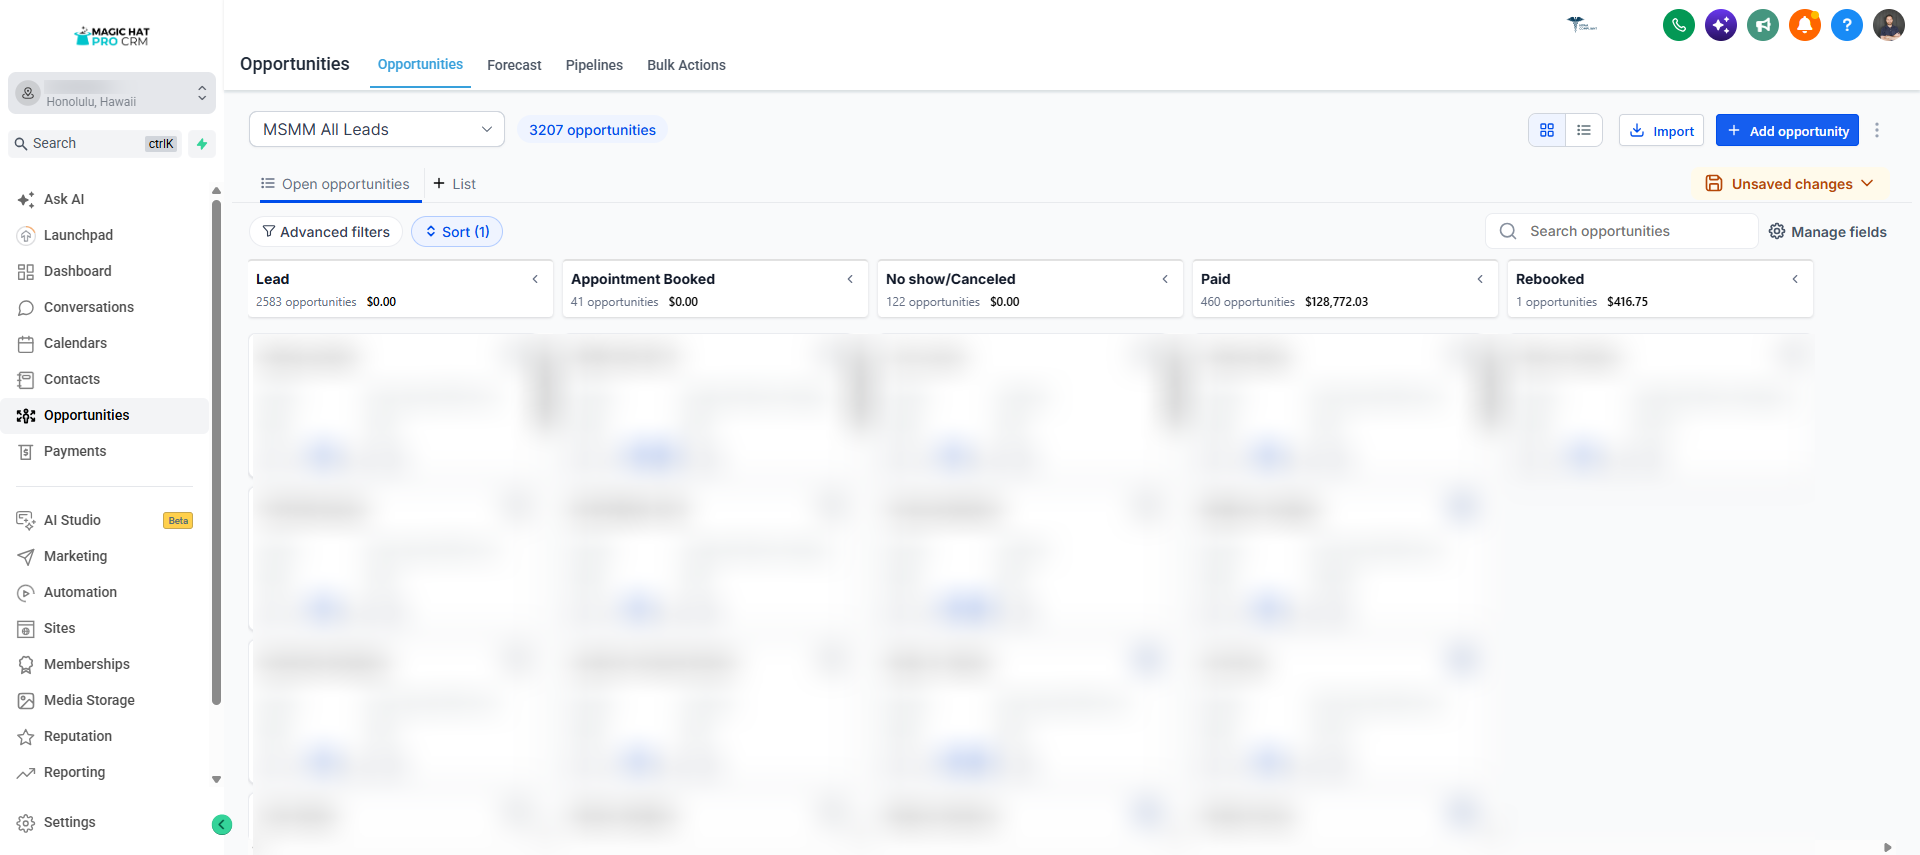The image size is (1920, 855).
Task: Open the Pipelines tab
Action: pos(594,65)
